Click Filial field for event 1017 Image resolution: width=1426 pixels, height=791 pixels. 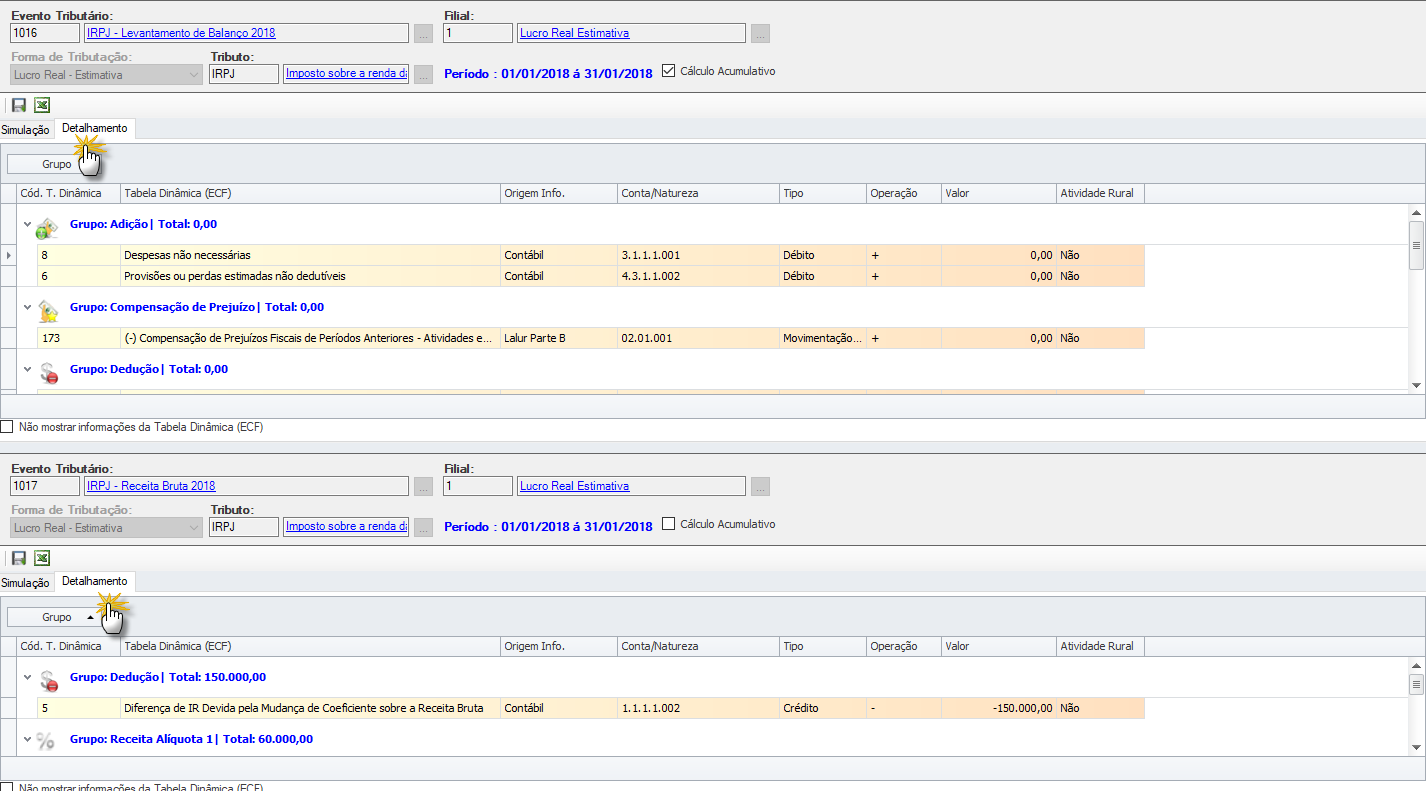click(x=478, y=486)
